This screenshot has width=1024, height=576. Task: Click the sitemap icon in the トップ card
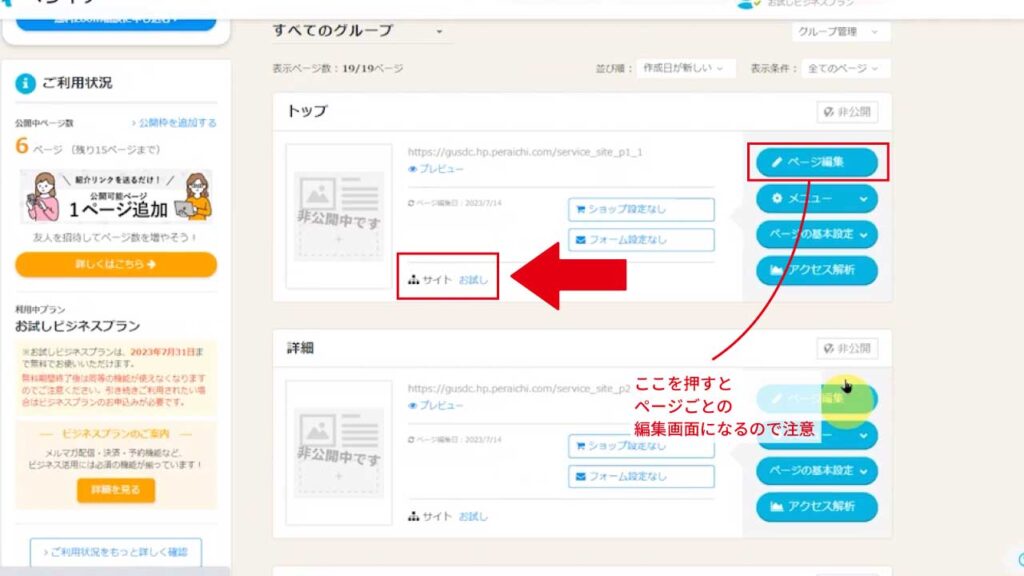point(413,280)
